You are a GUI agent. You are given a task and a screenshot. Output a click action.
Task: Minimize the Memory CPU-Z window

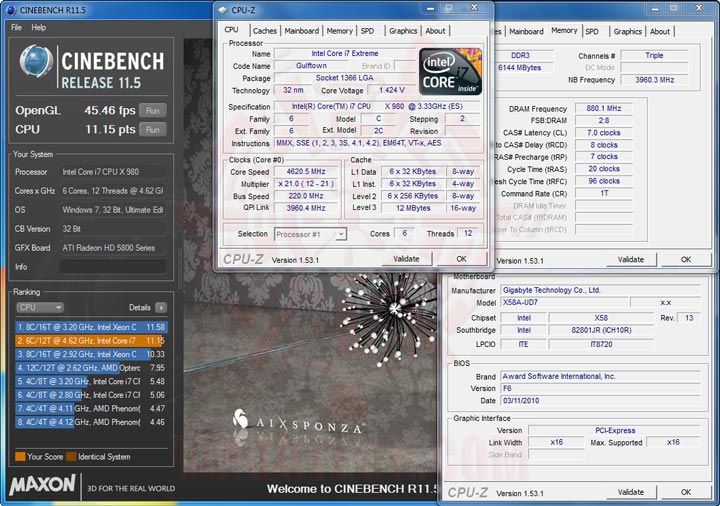(655, 9)
